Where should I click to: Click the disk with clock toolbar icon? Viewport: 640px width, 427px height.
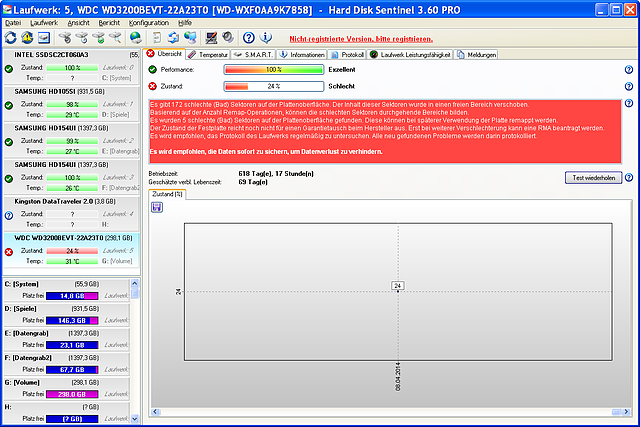coord(82,38)
